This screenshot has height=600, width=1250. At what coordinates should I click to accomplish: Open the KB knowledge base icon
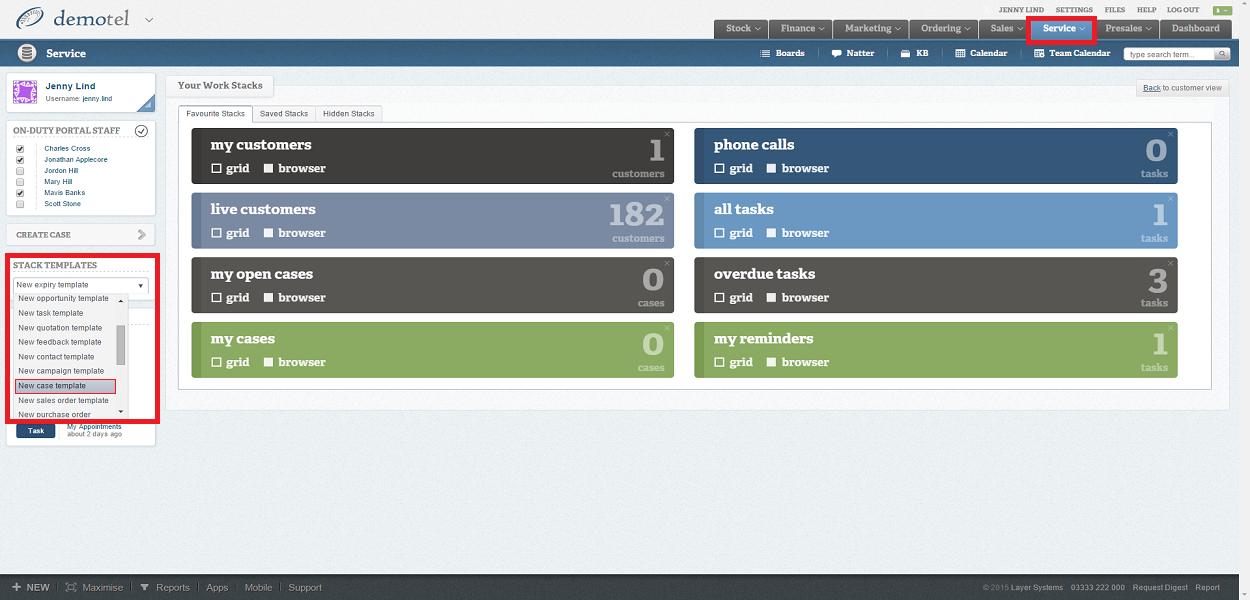[905, 53]
